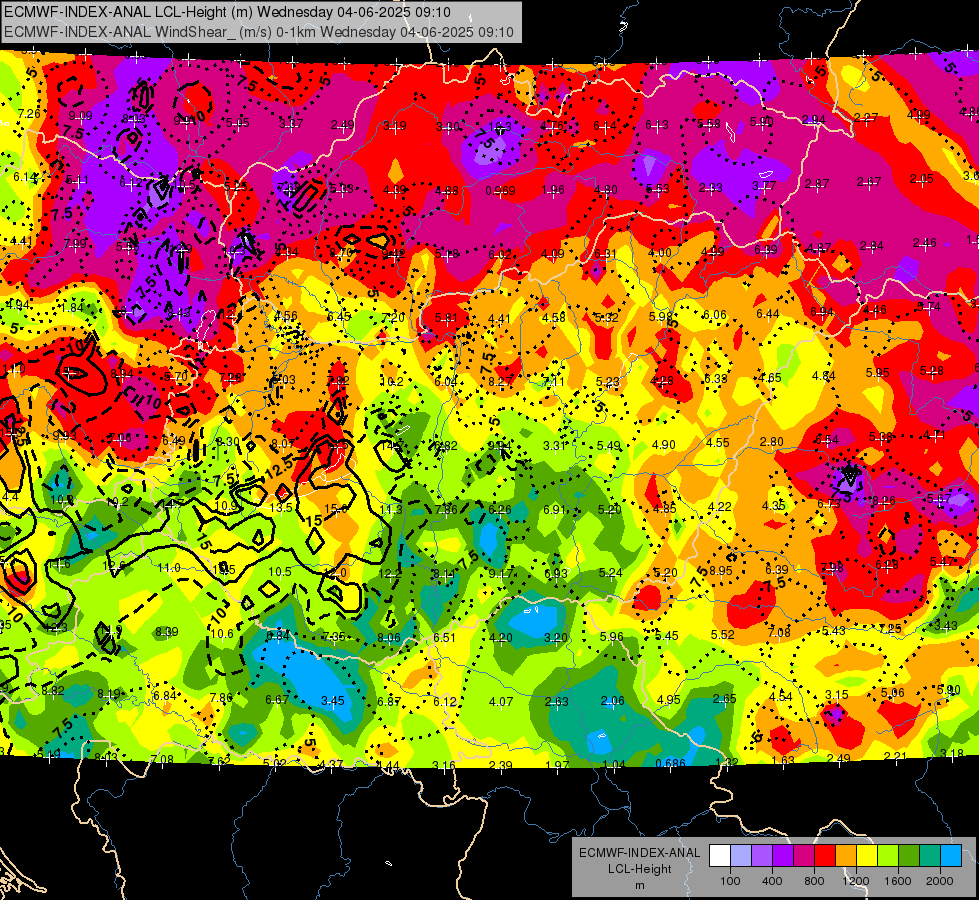This screenshot has height=900, width=979.
Task: Click the teal legend swatch left of 2000
Action: point(930,856)
